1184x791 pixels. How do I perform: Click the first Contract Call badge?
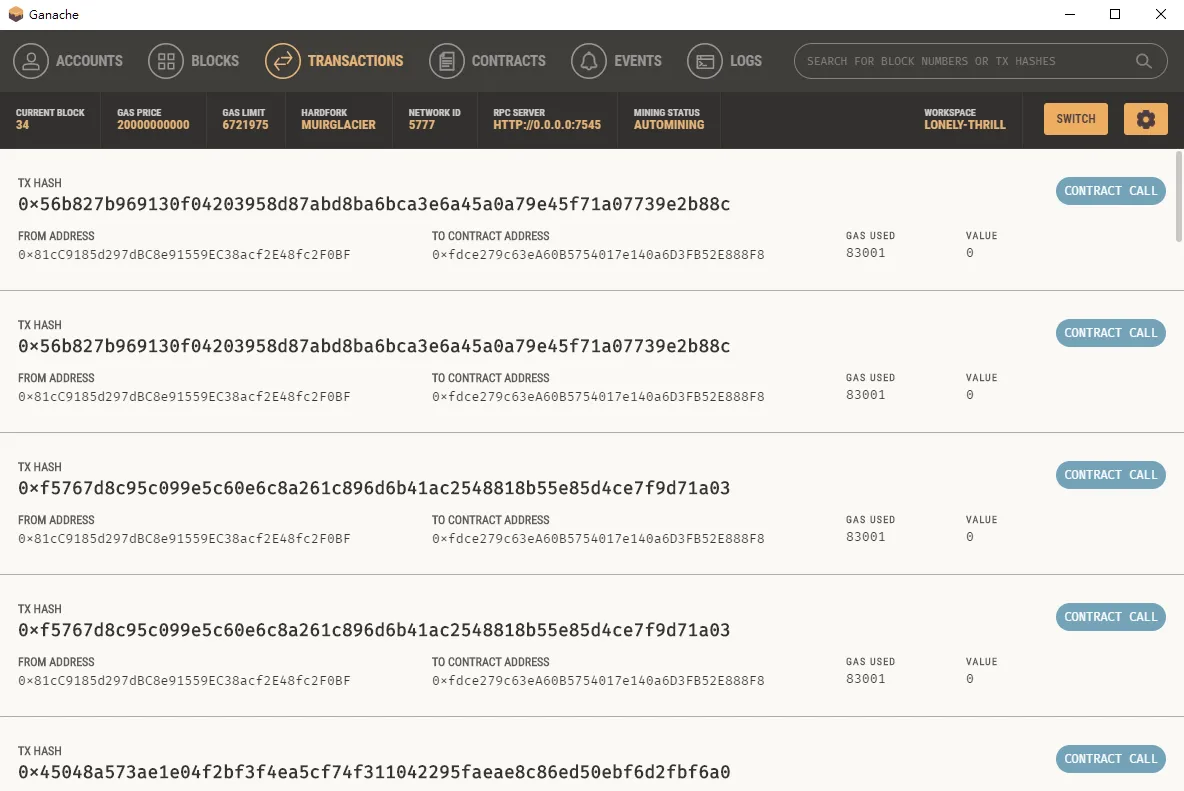pyautogui.click(x=1110, y=191)
